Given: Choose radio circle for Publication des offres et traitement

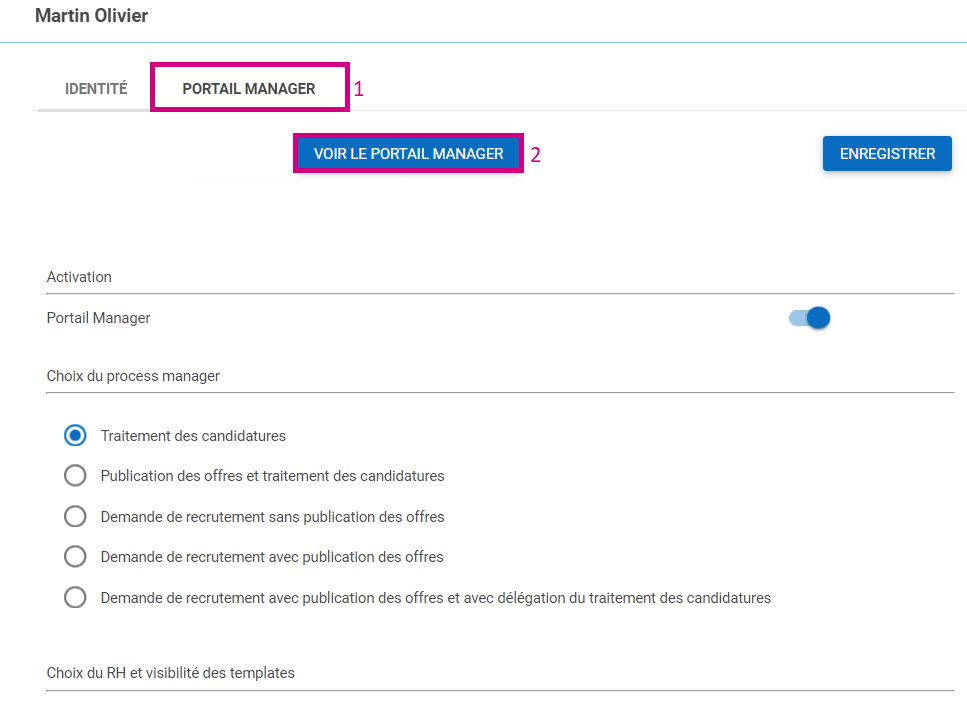Looking at the screenshot, I should (75, 476).
